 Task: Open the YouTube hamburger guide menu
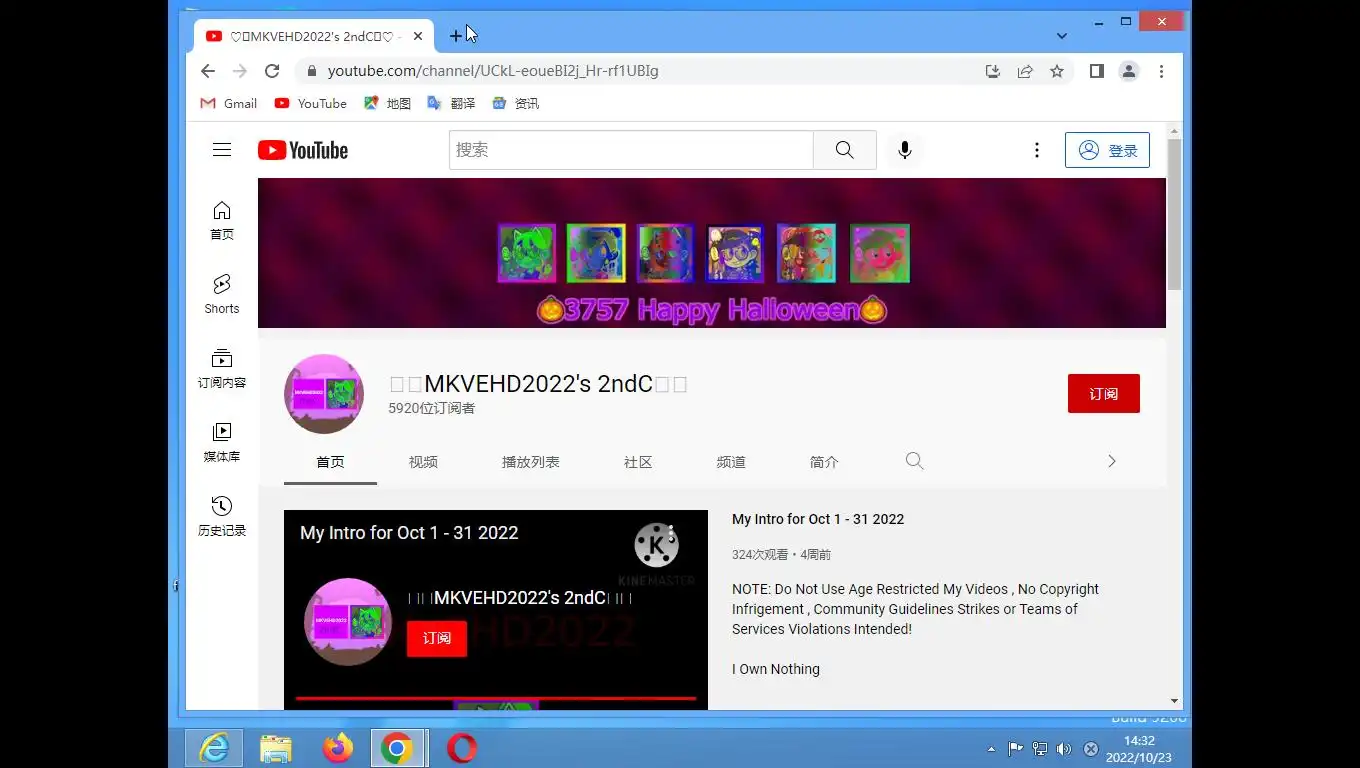[222, 150]
